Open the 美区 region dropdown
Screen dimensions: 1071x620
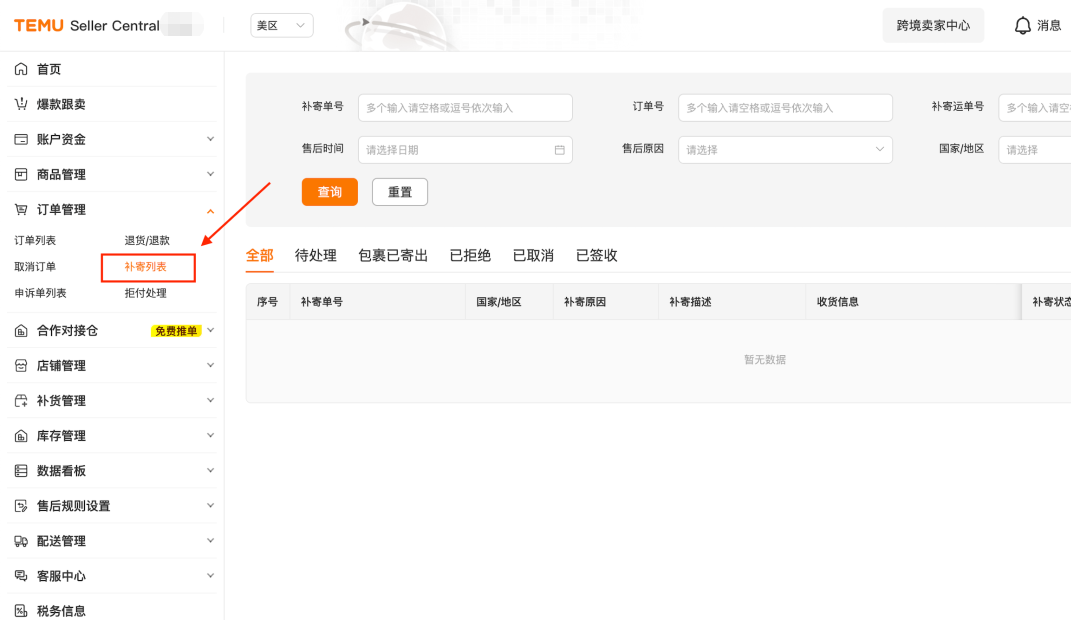click(x=282, y=26)
